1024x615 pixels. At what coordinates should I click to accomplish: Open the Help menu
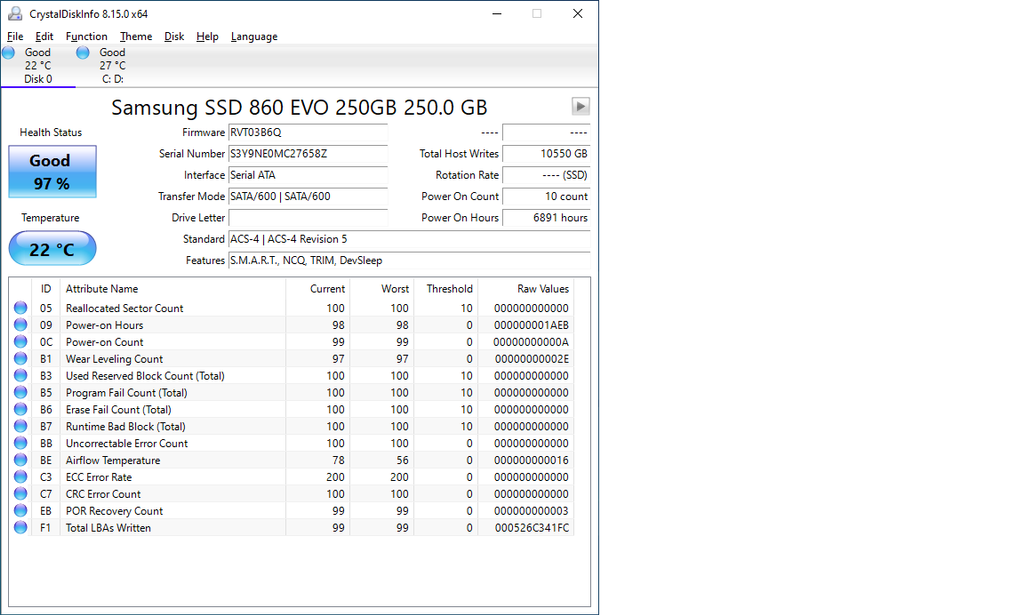point(207,37)
